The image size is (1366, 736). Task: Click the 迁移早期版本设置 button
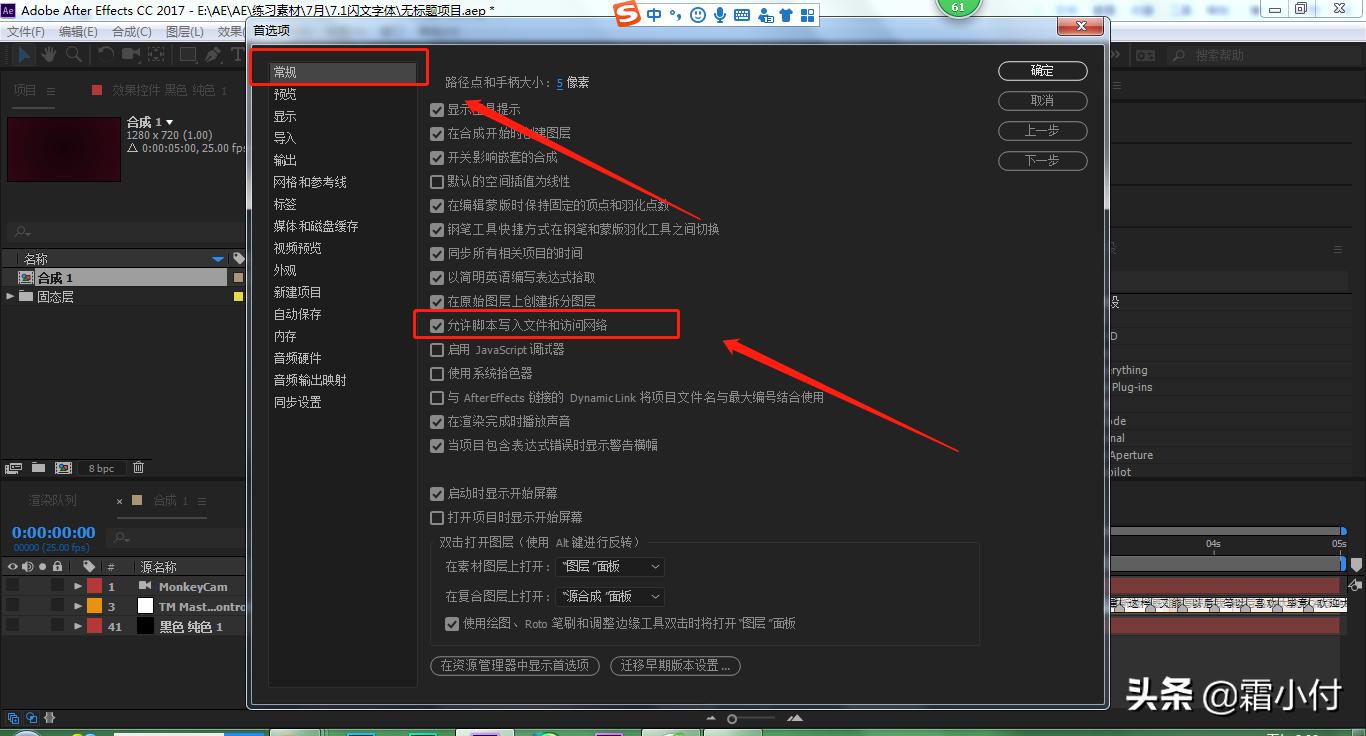point(675,665)
